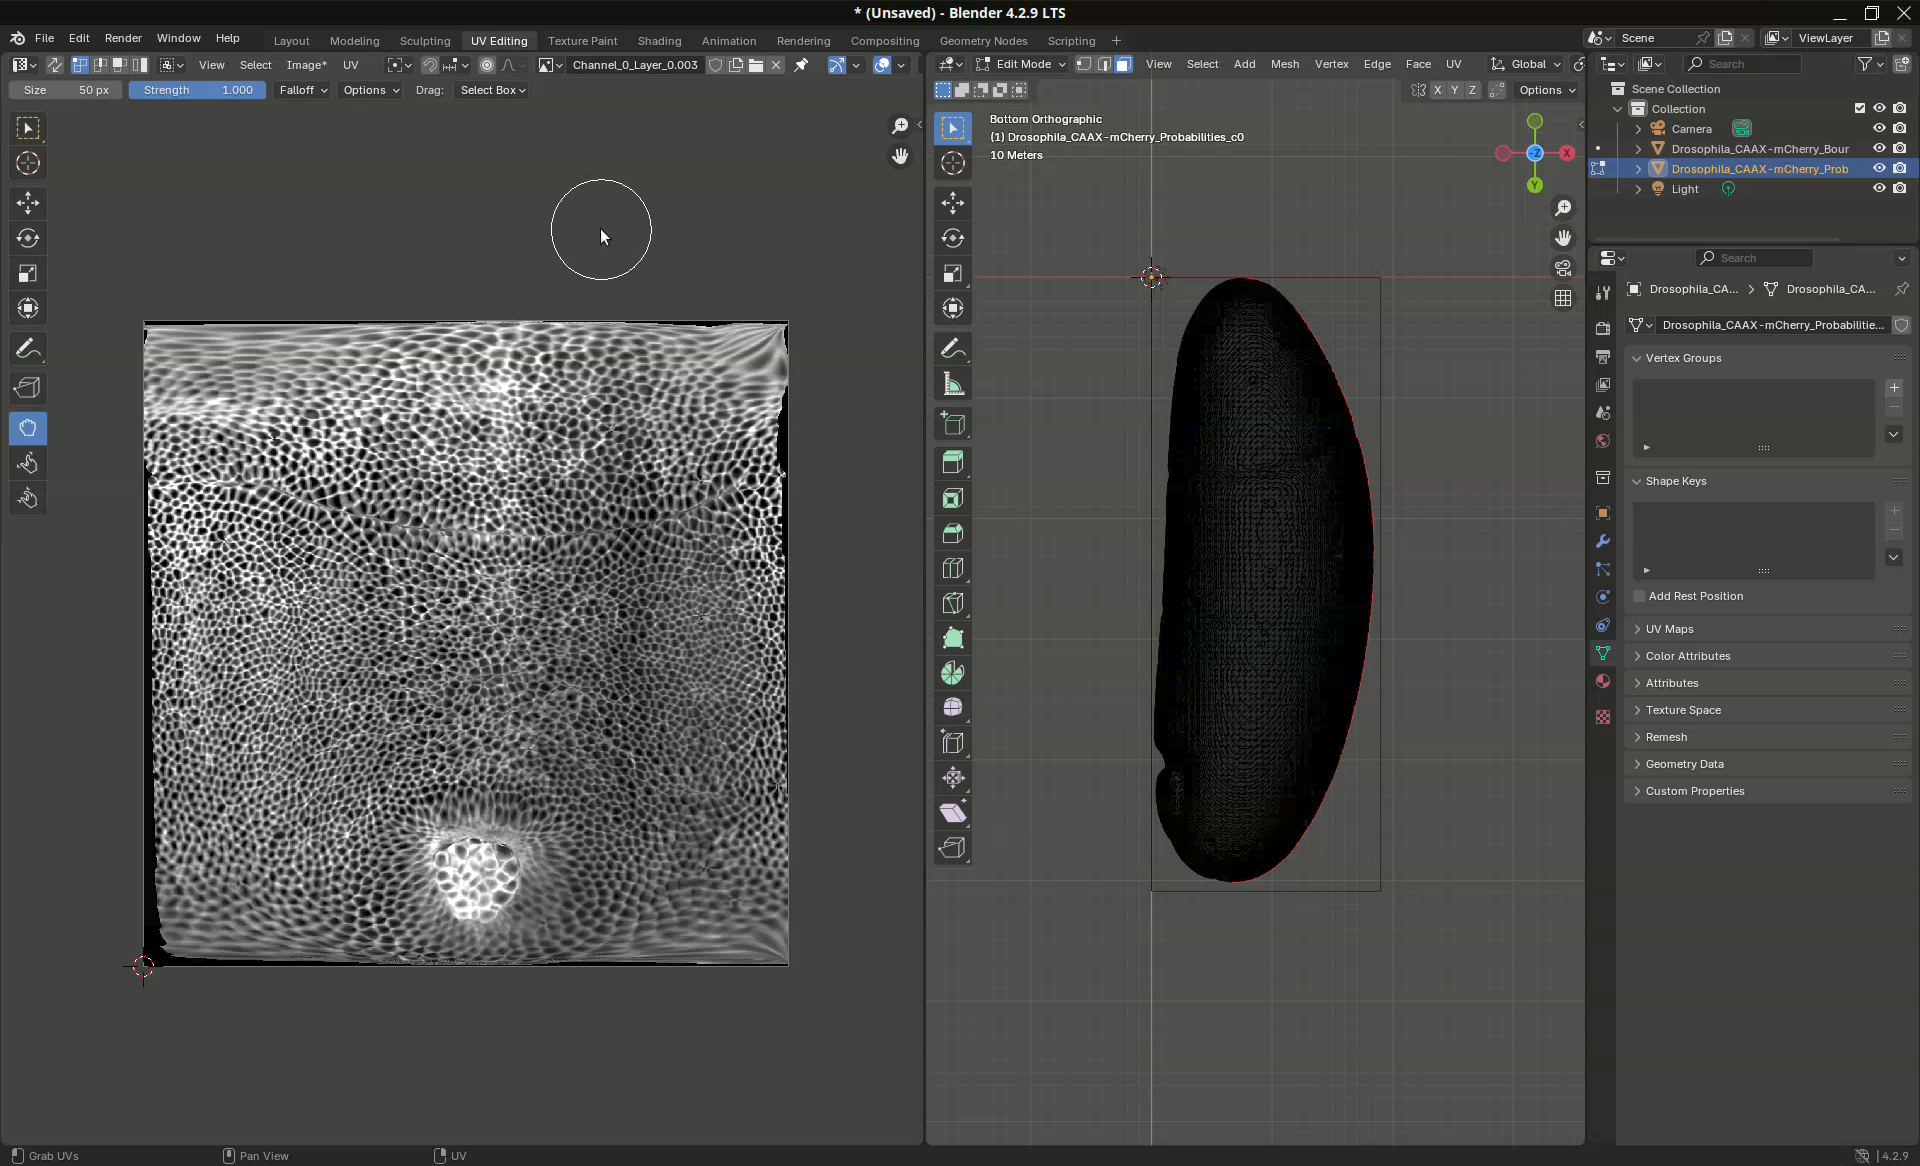Open the Render menu

[x=123, y=38]
